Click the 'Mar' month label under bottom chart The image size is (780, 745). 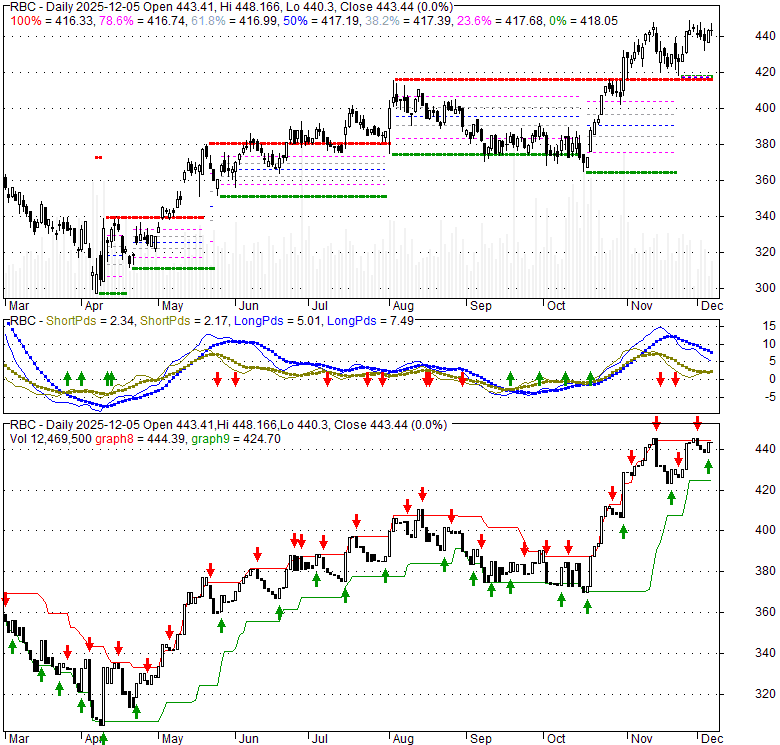point(19,739)
